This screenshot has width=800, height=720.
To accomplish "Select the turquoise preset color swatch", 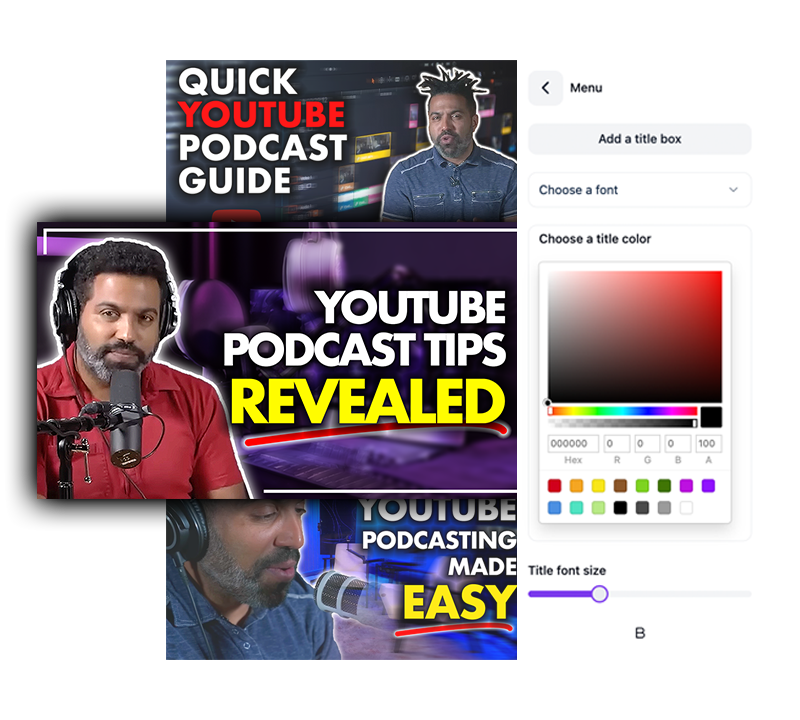I will [x=576, y=508].
